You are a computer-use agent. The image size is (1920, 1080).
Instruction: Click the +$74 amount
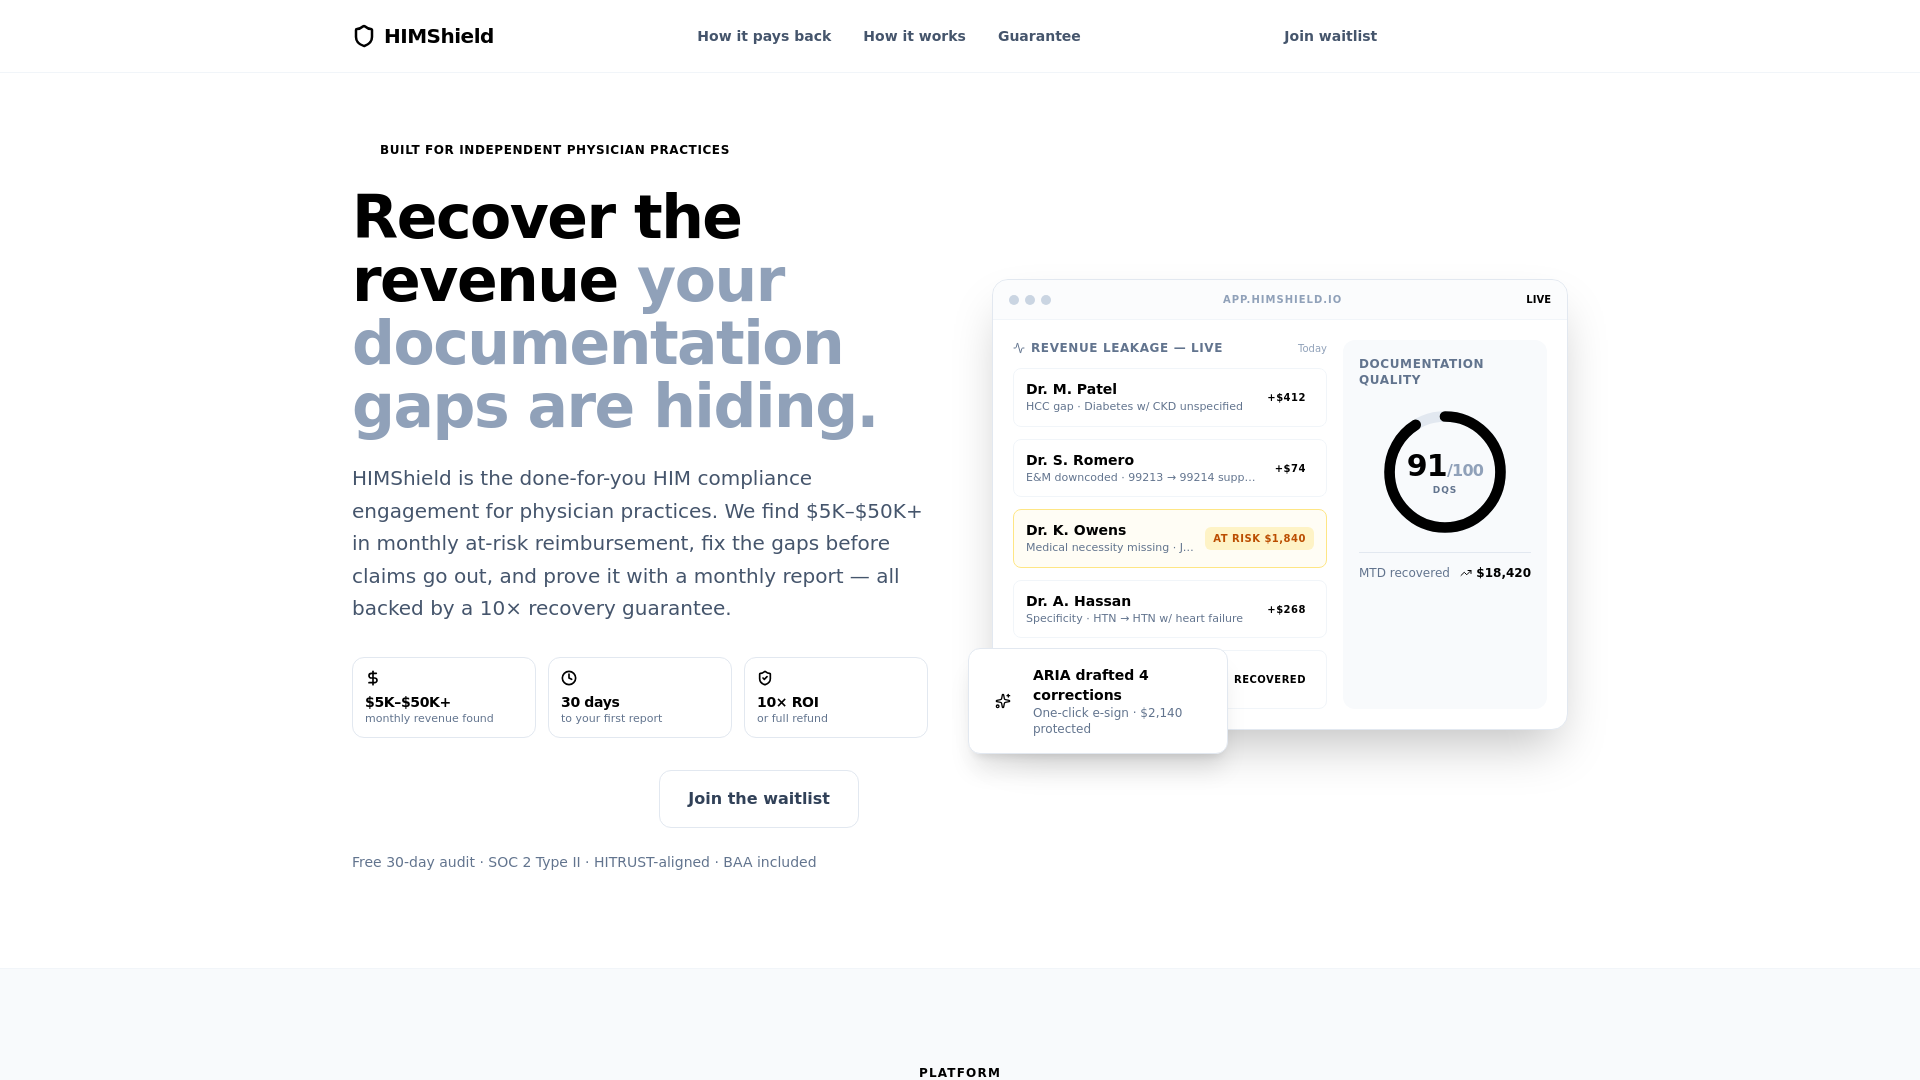tap(1290, 469)
